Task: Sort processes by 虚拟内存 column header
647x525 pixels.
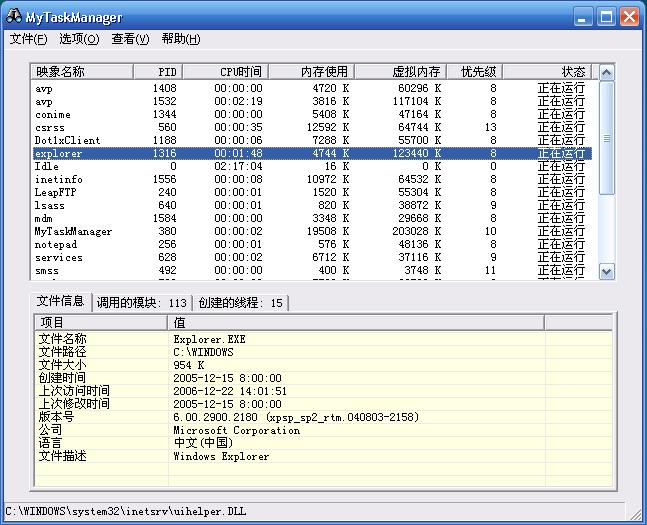Action: coord(401,72)
